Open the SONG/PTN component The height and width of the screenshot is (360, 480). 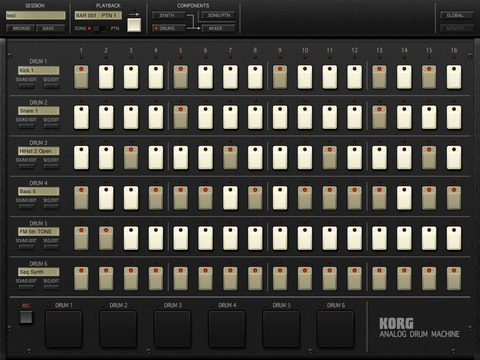pyautogui.click(x=218, y=15)
